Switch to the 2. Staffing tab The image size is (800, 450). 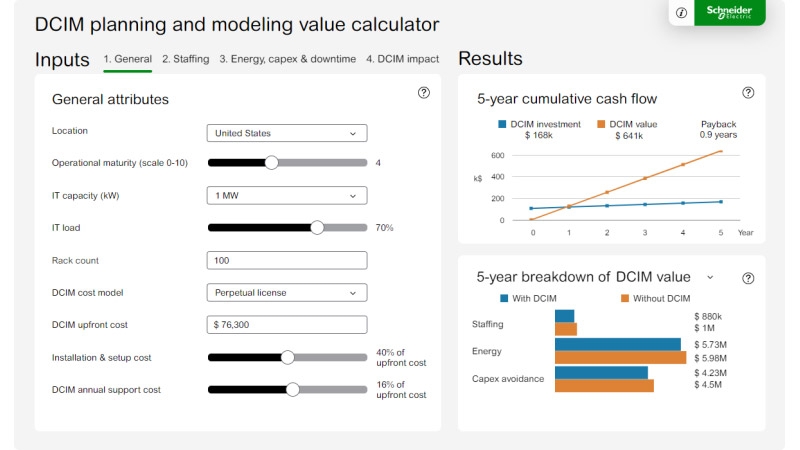click(185, 59)
